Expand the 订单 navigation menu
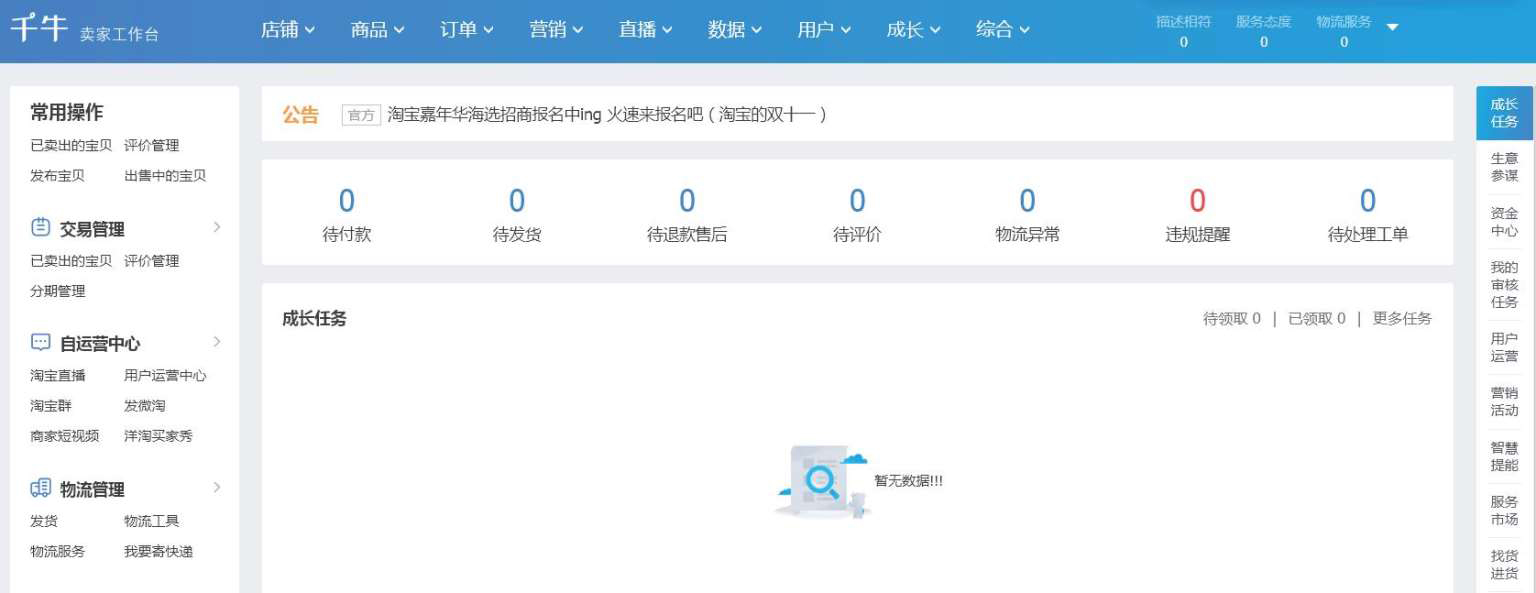 tap(467, 30)
